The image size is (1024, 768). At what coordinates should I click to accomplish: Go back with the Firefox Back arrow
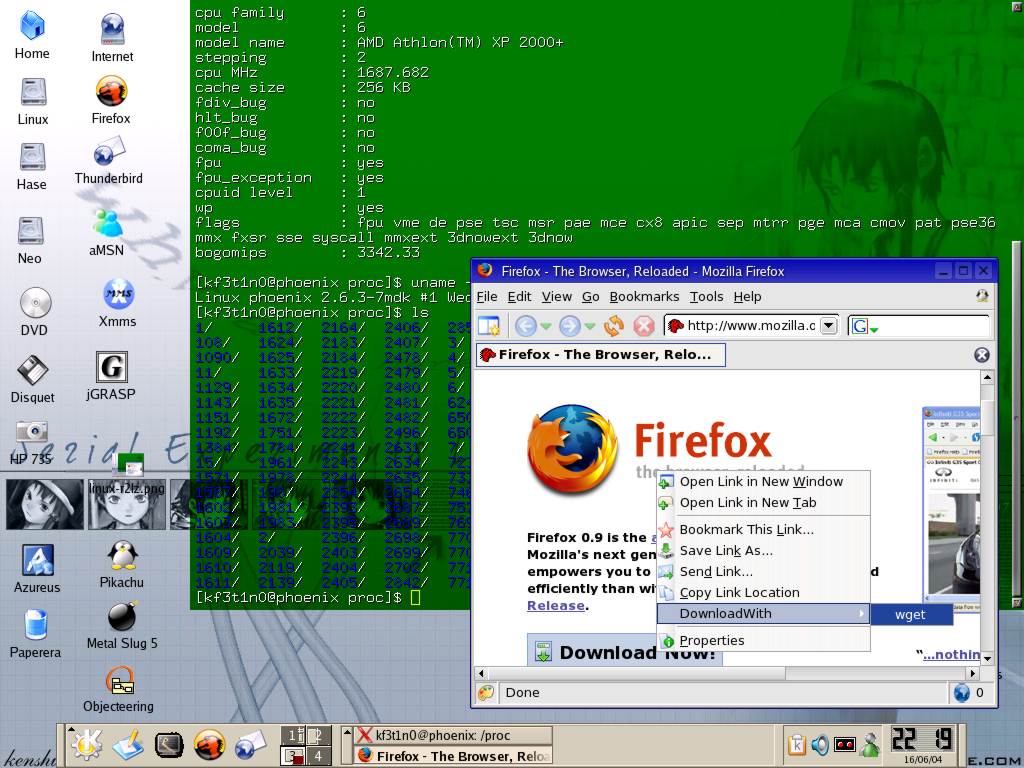[x=525, y=325]
